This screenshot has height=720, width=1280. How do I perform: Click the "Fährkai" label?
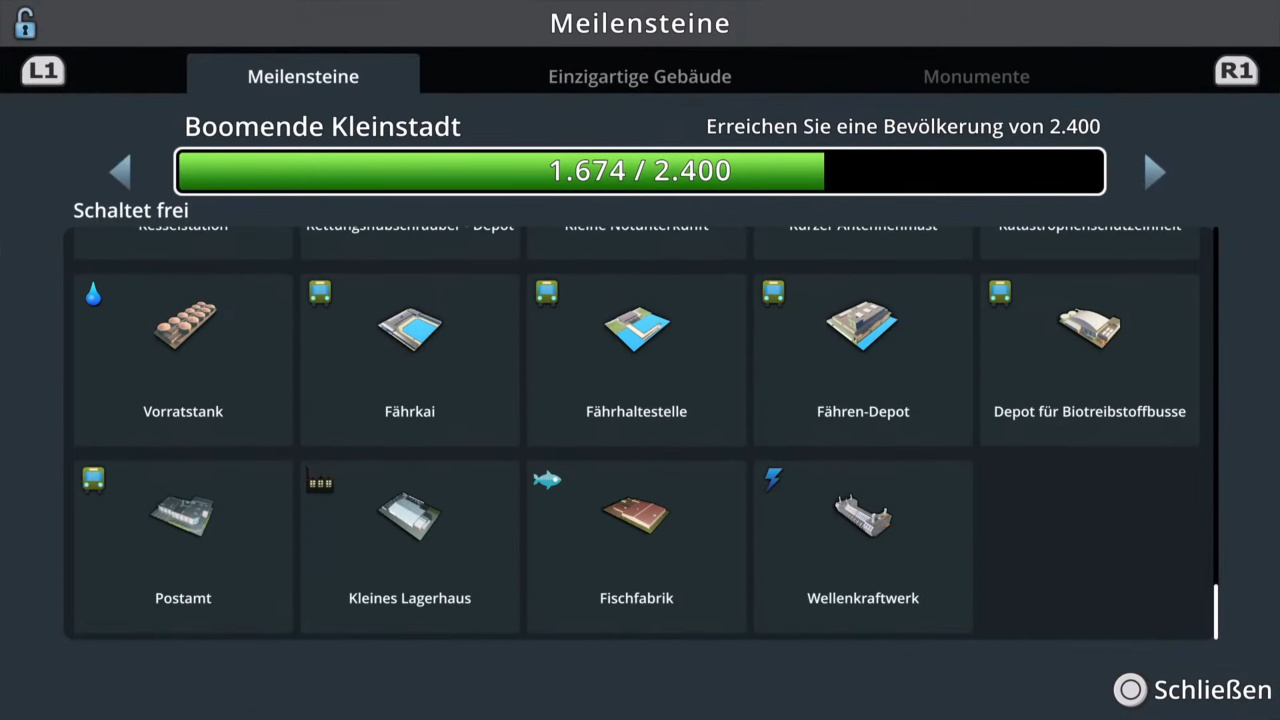coord(410,411)
